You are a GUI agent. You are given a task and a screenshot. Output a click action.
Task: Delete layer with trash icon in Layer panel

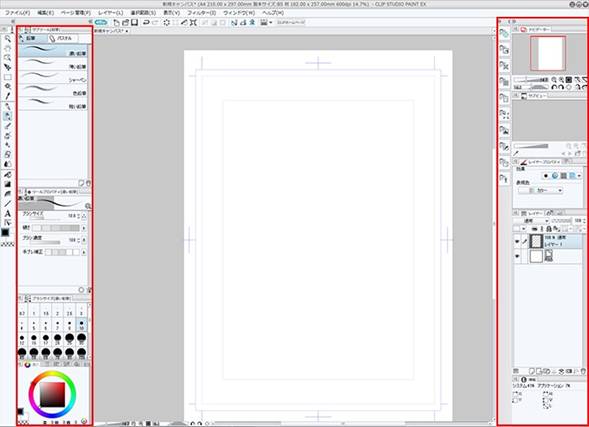tap(583, 371)
